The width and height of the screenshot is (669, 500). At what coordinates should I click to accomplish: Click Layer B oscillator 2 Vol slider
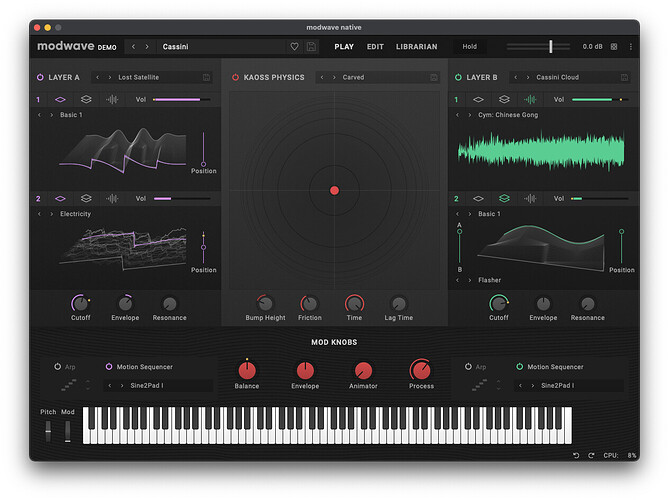pos(600,198)
